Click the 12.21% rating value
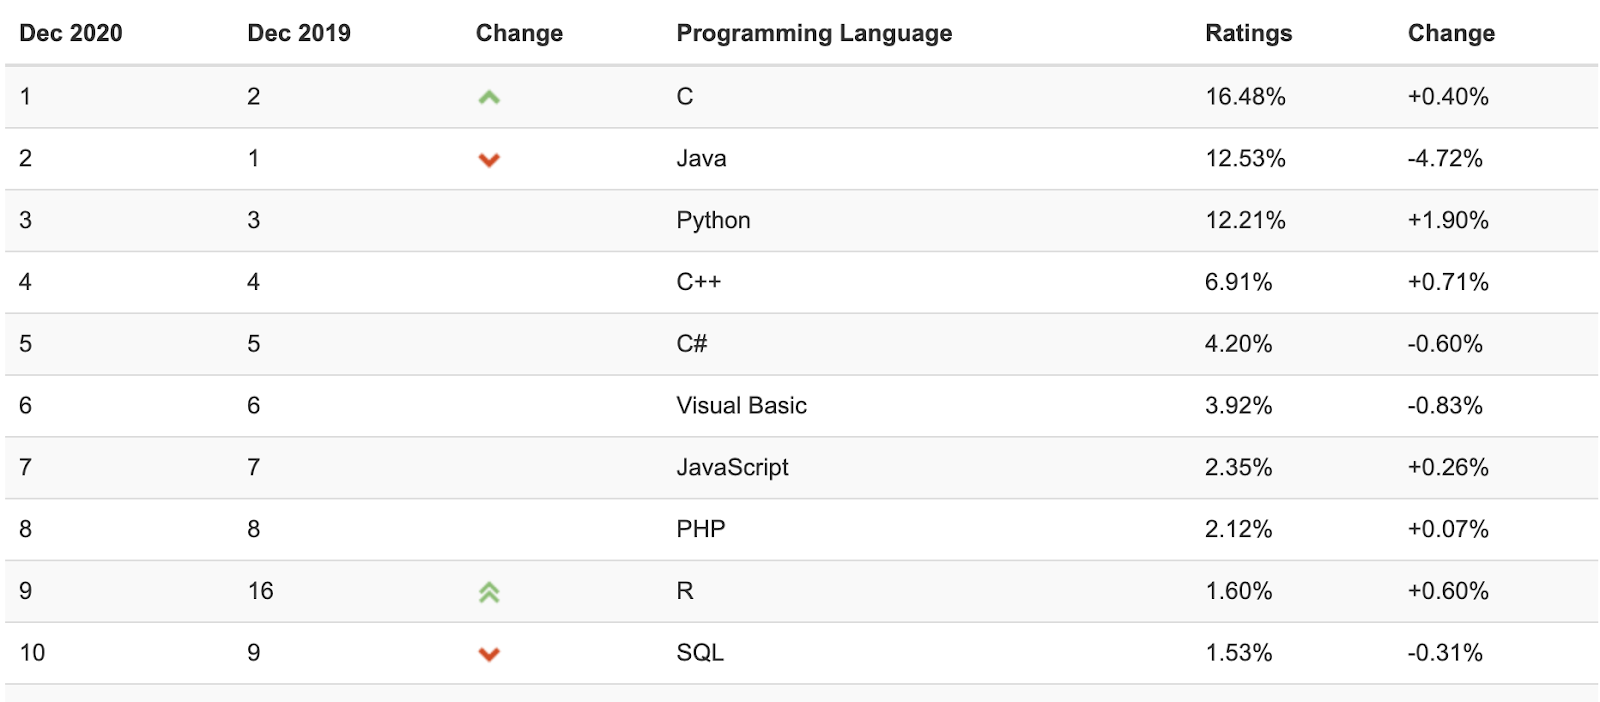Image resolution: width=1600 pixels, height=702 pixels. coord(1245,220)
